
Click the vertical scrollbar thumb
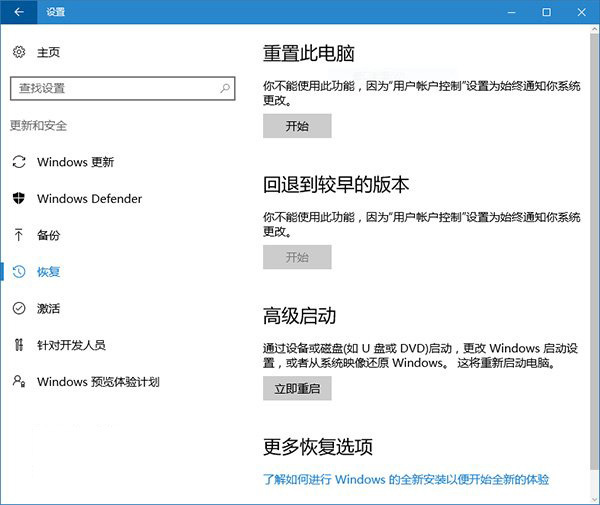click(x=595, y=251)
